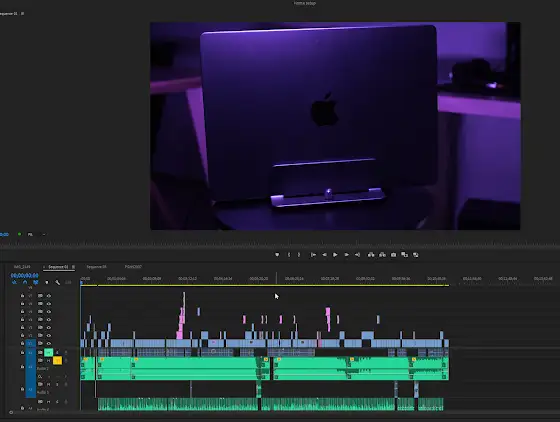Click the blue timeline timecode 00;00;00;00
The width and height of the screenshot is (560, 422).
24,275
